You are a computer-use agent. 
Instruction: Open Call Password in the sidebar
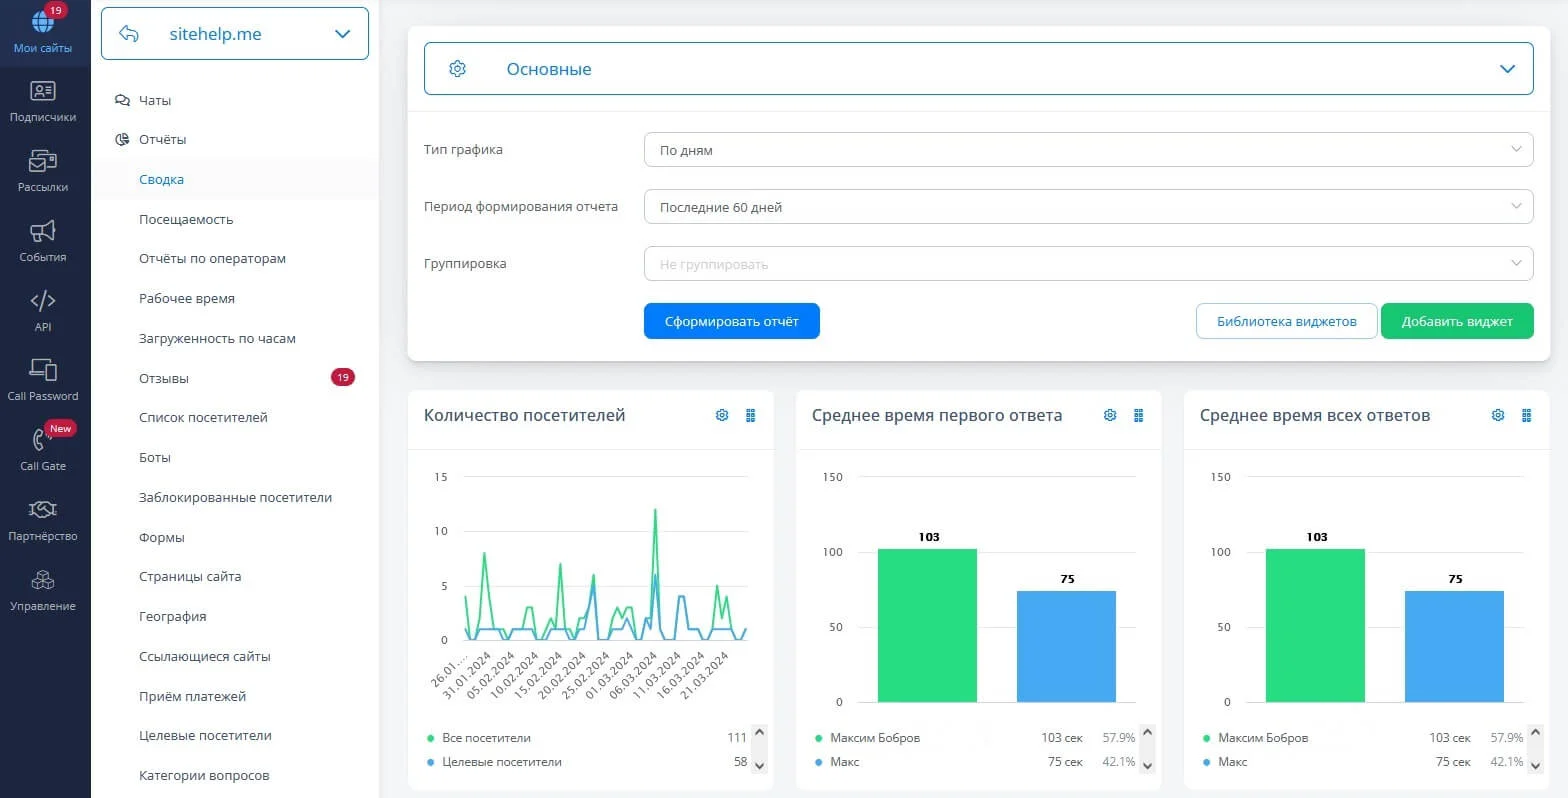[x=43, y=370]
